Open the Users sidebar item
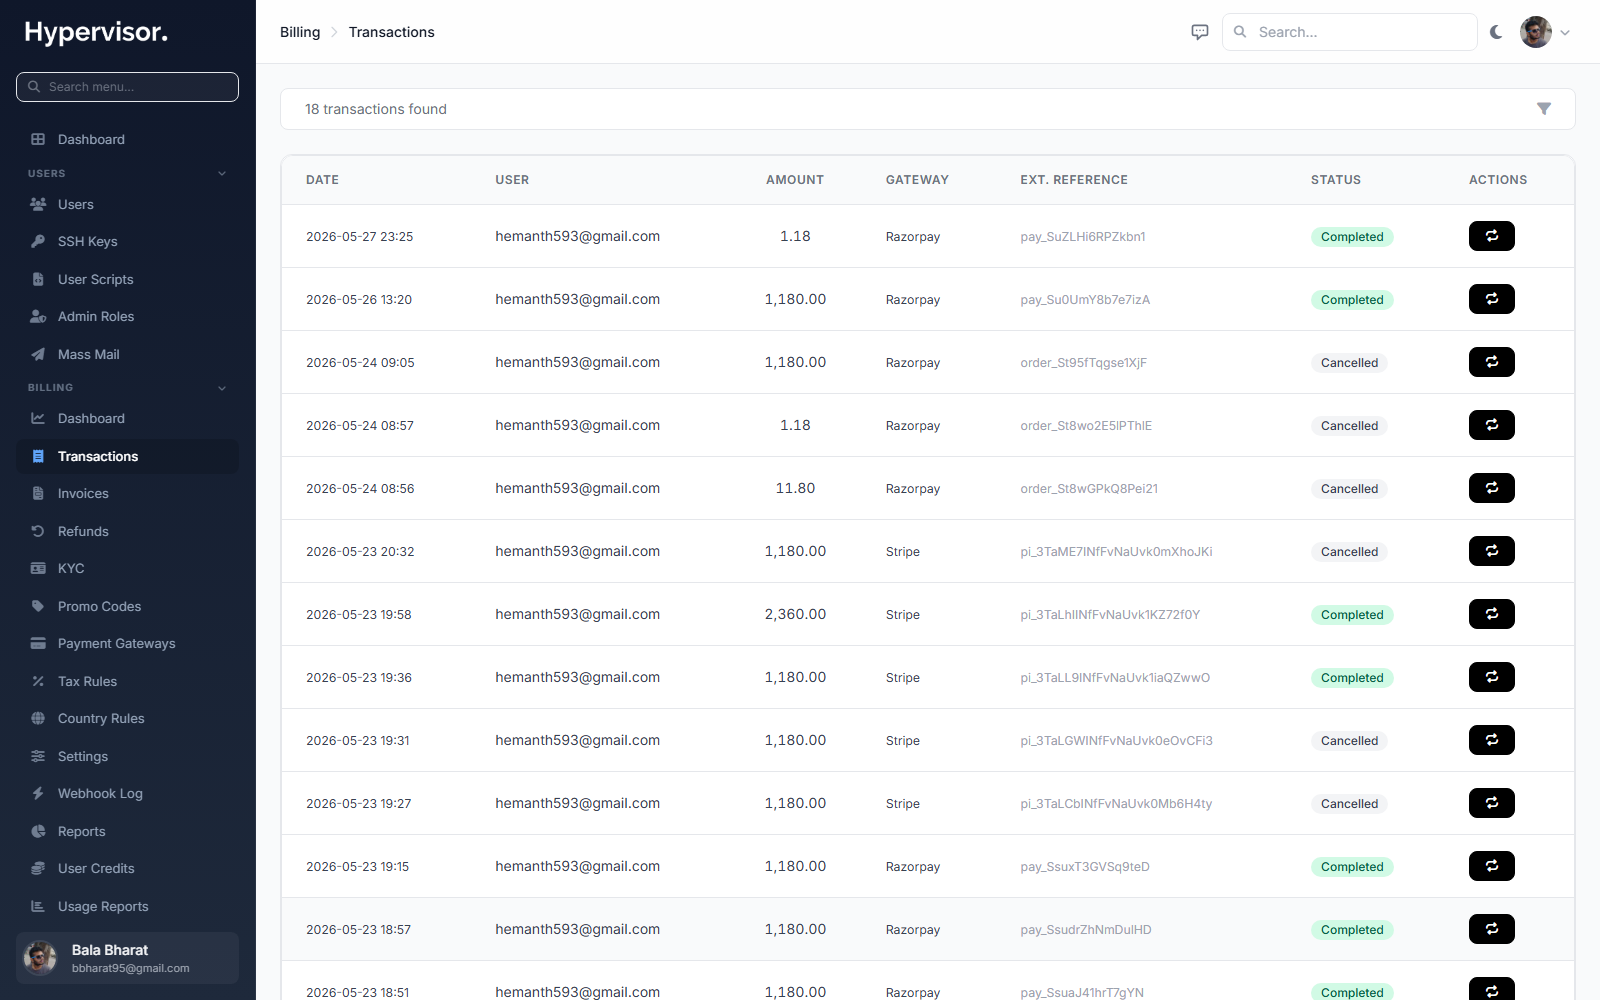The image size is (1600, 1000). (127, 204)
